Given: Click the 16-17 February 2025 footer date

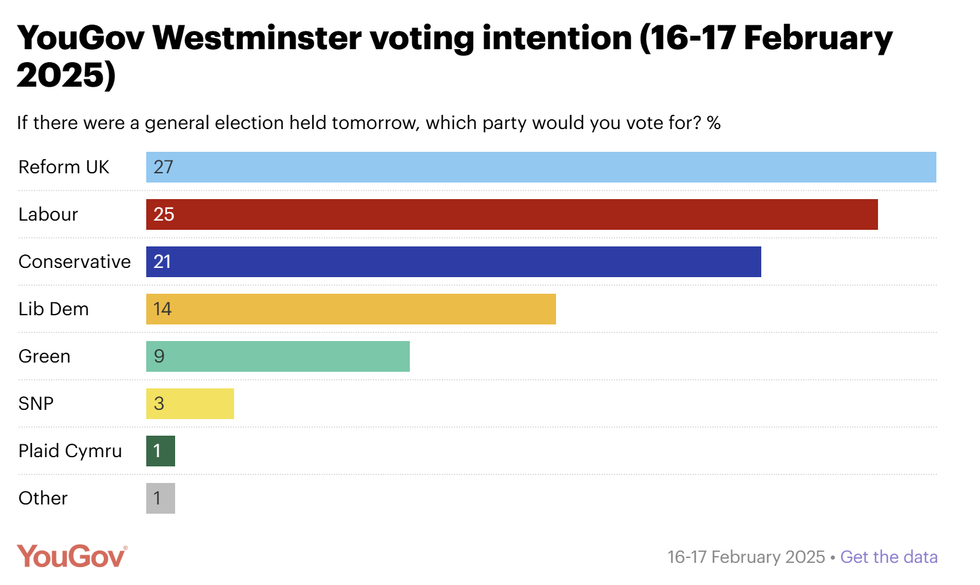Looking at the screenshot, I should tap(746, 557).
